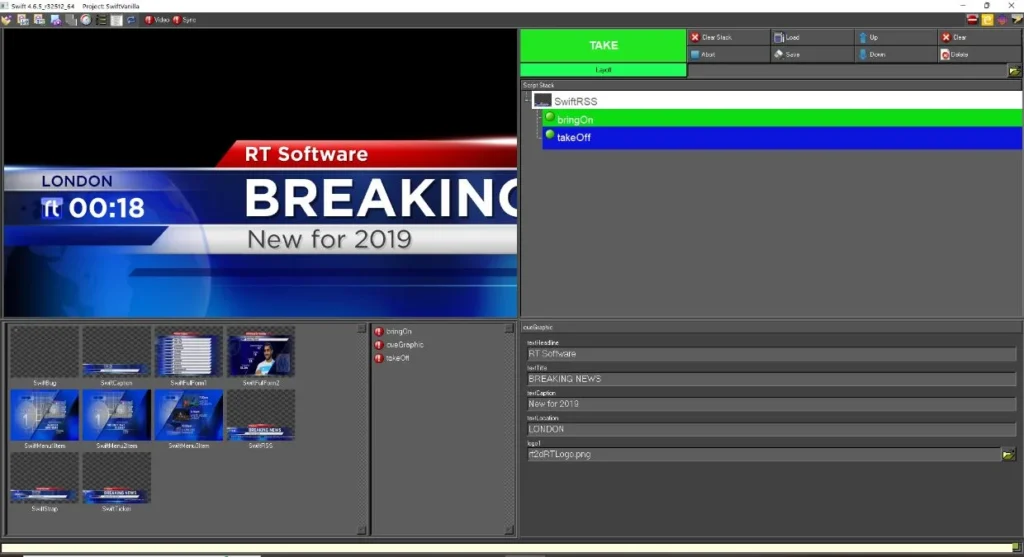This screenshot has height=557, width=1024.
Task: Select the SwiftRSS row in Script Stack
Action: [x=777, y=101]
